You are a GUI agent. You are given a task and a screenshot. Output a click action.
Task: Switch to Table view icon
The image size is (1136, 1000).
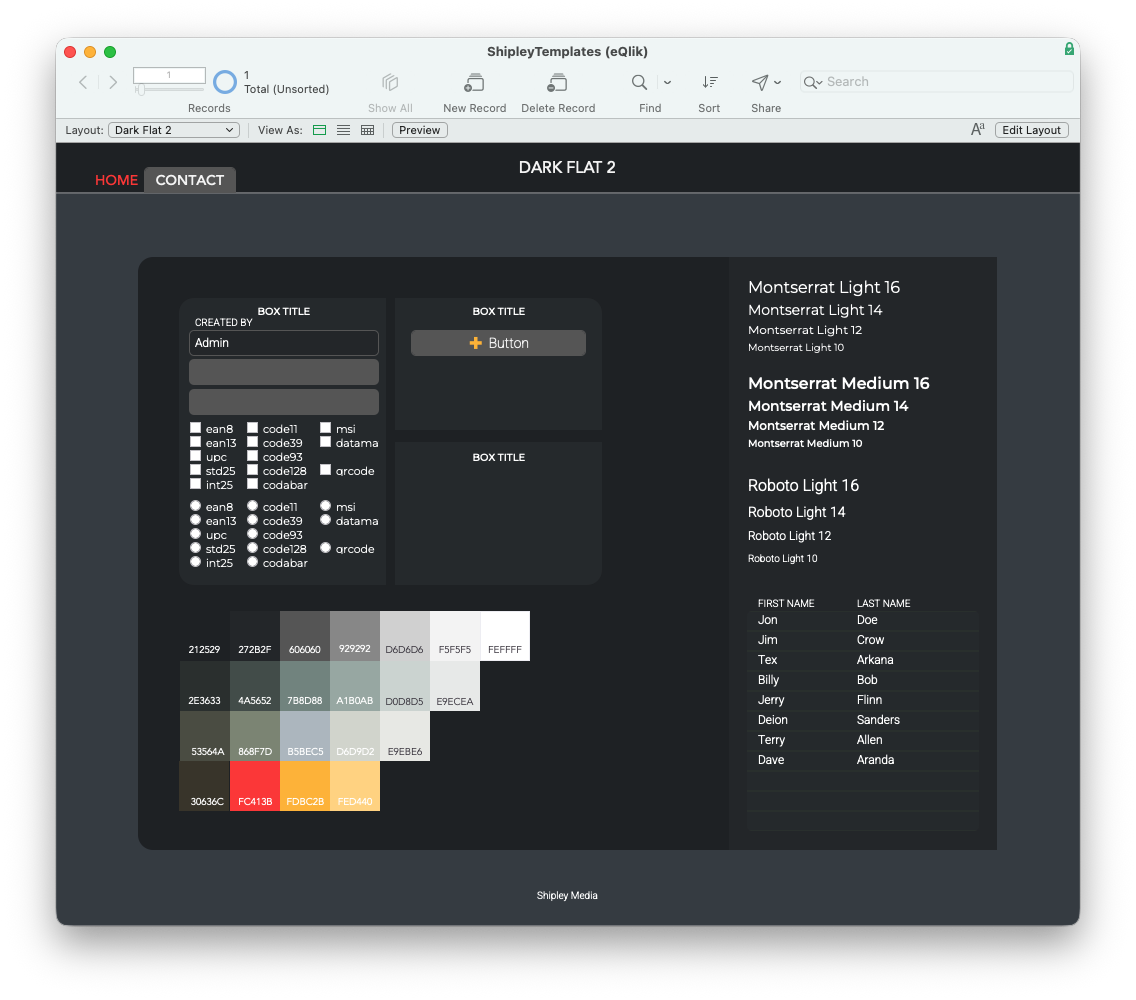pyautogui.click(x=367, y=130)
